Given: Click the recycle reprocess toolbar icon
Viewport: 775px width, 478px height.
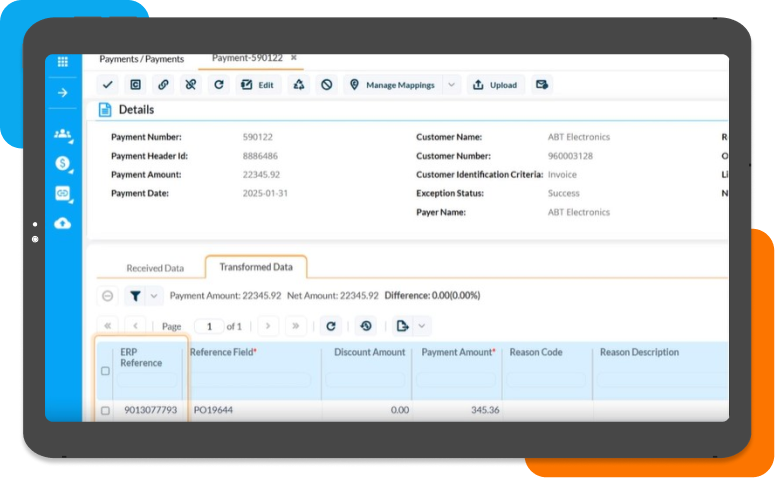Looking at the screenshot, I should (x=299, y=85).
